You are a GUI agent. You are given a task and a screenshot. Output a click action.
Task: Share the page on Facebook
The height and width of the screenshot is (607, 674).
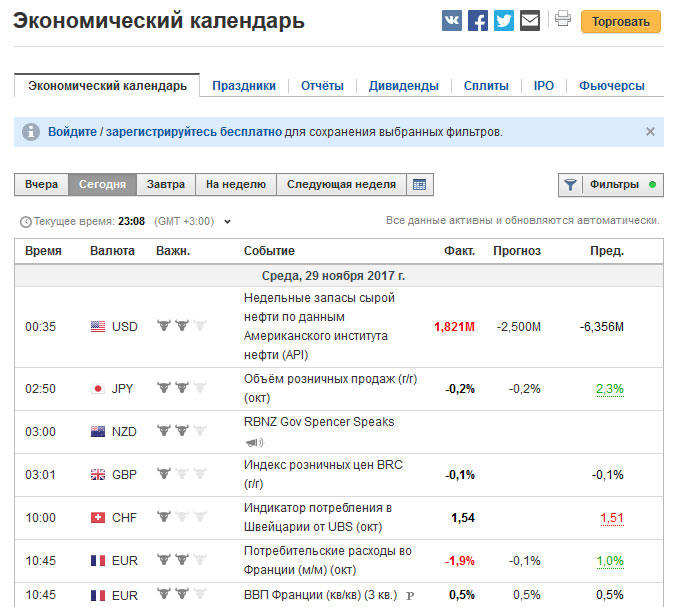tap(478, 20)
